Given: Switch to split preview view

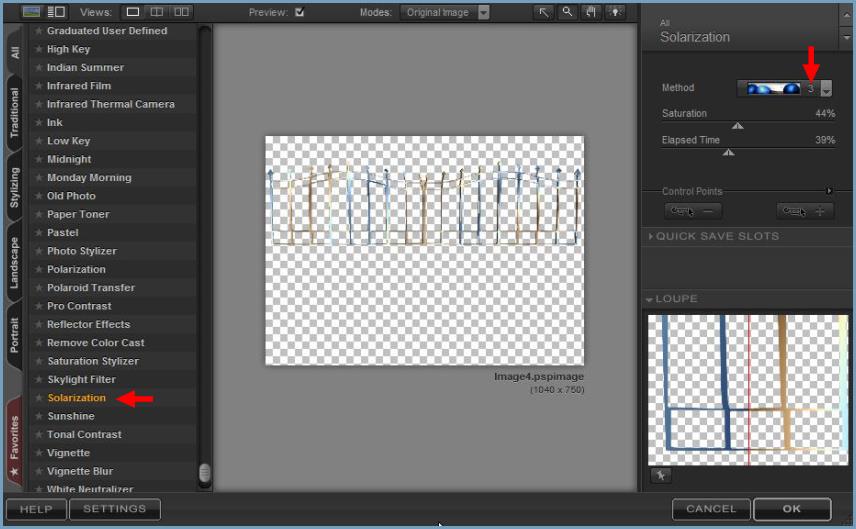Looking at the screenshot, I should coord(157,12).
